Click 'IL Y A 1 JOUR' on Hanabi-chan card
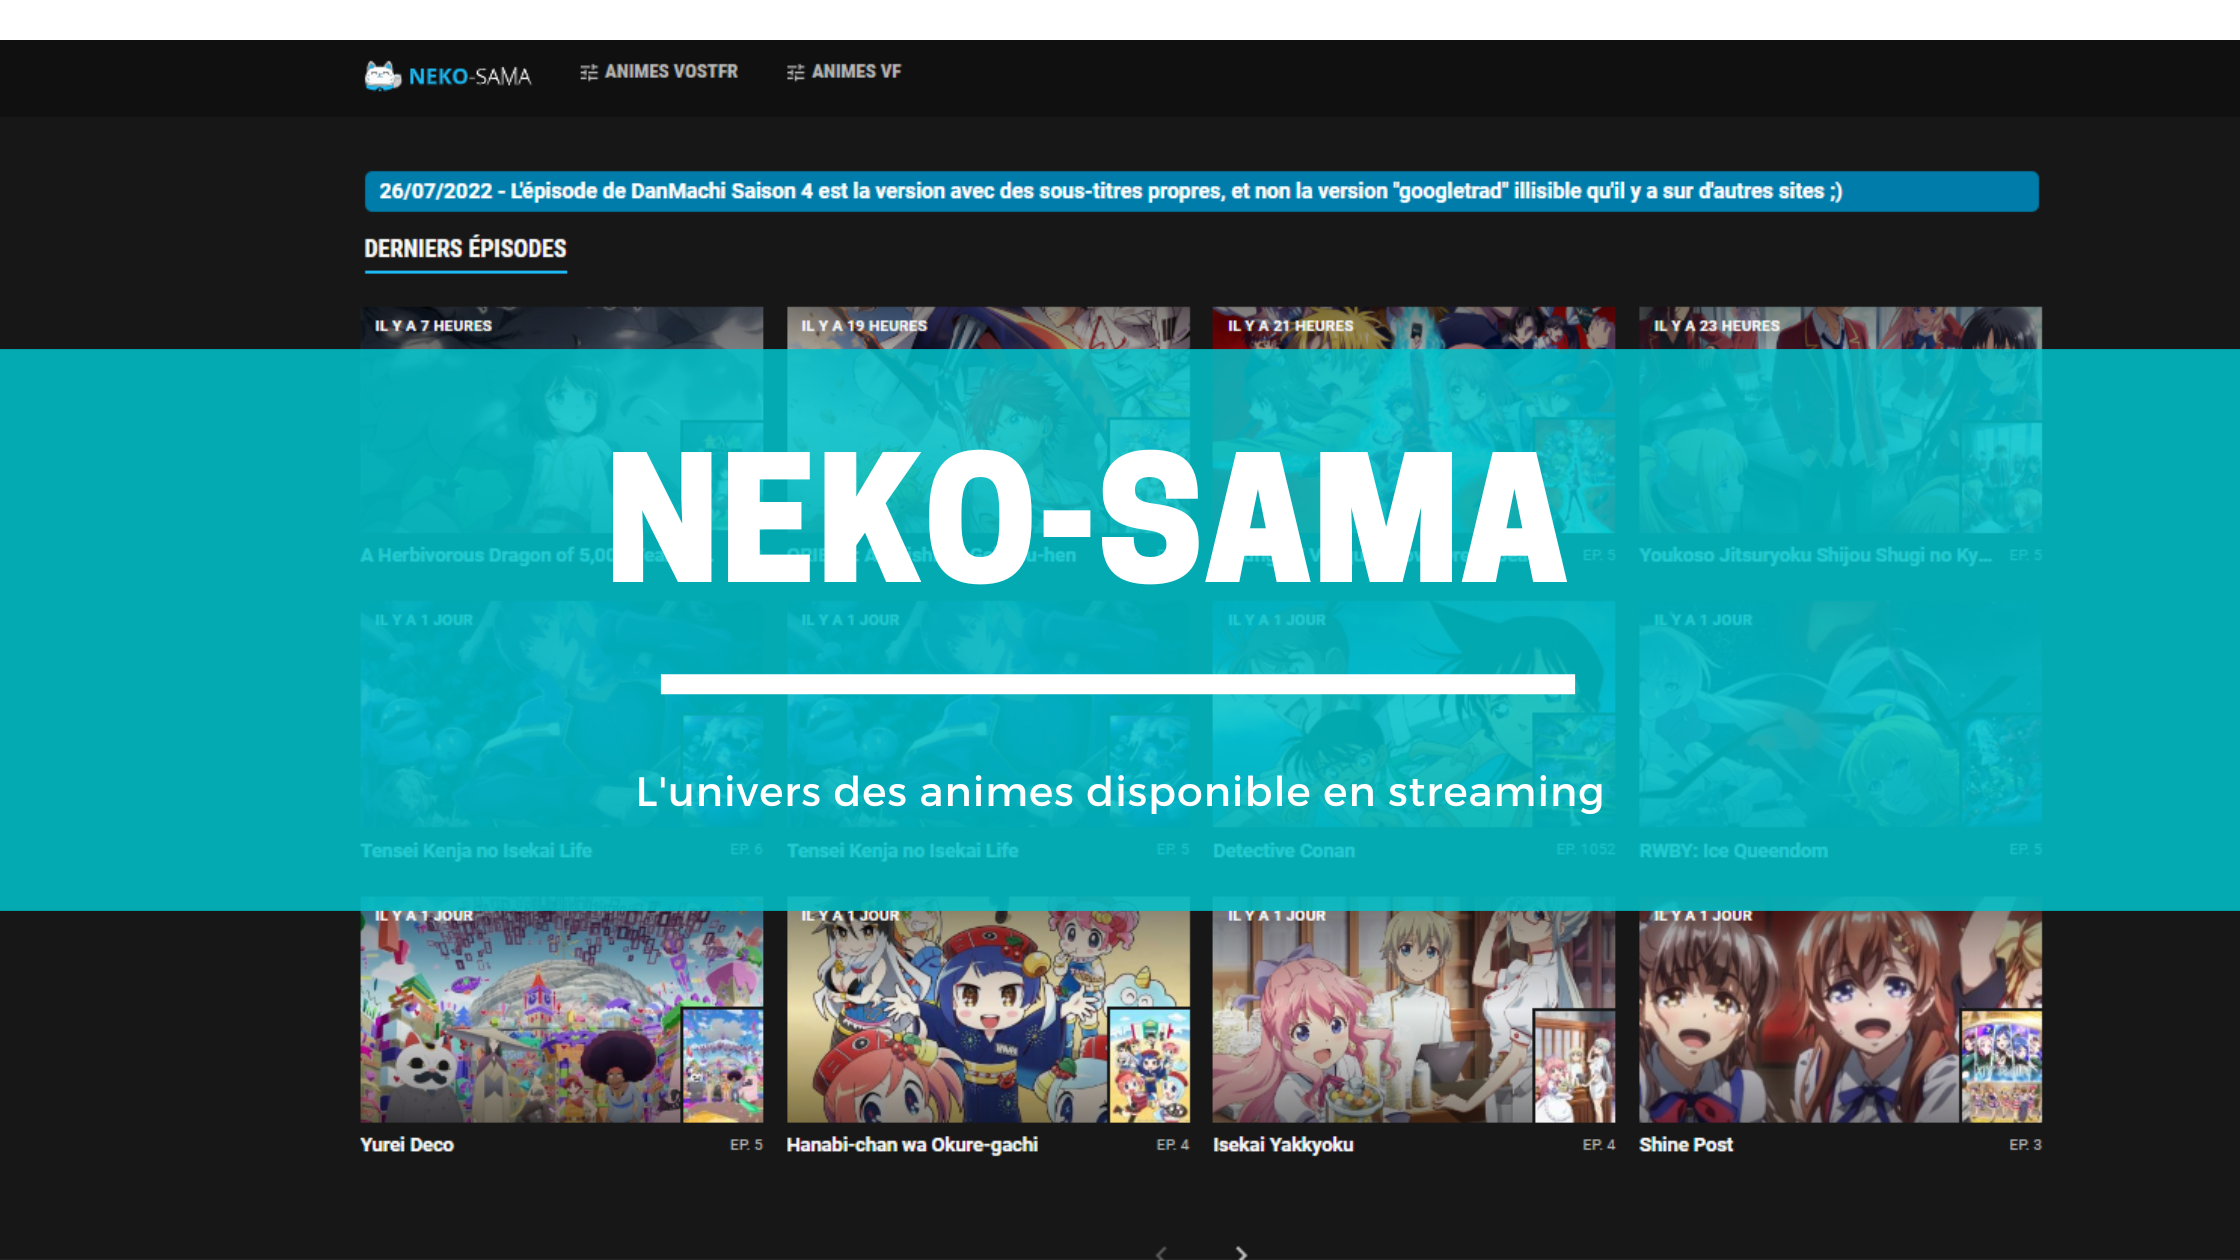The width and height of the screenshot is (2240, 1260). pos(850,916)
